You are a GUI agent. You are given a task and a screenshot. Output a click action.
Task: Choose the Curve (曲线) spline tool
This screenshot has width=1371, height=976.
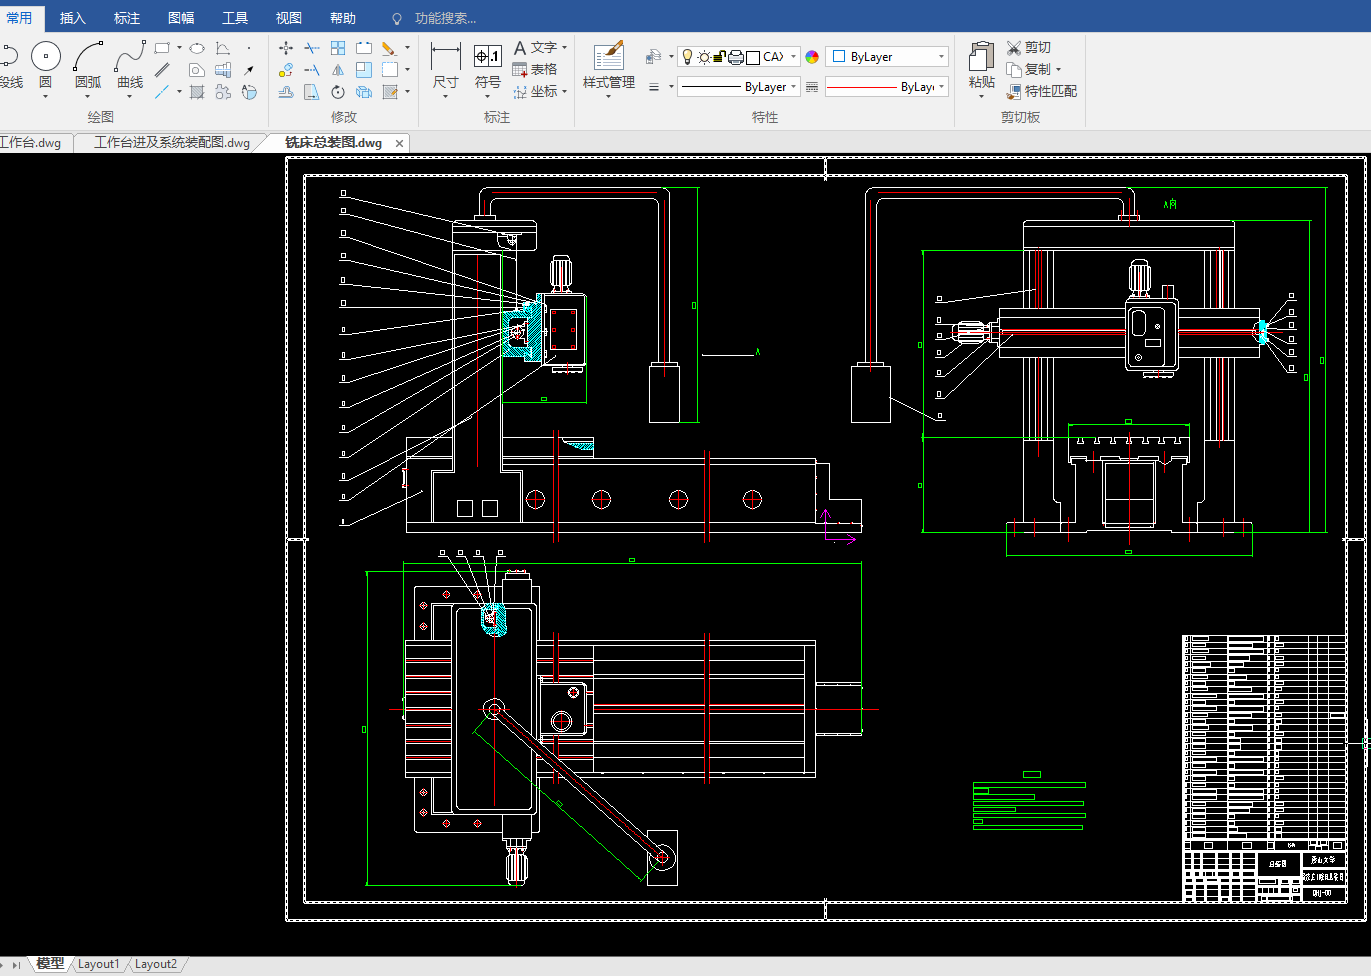coord(130,59)
